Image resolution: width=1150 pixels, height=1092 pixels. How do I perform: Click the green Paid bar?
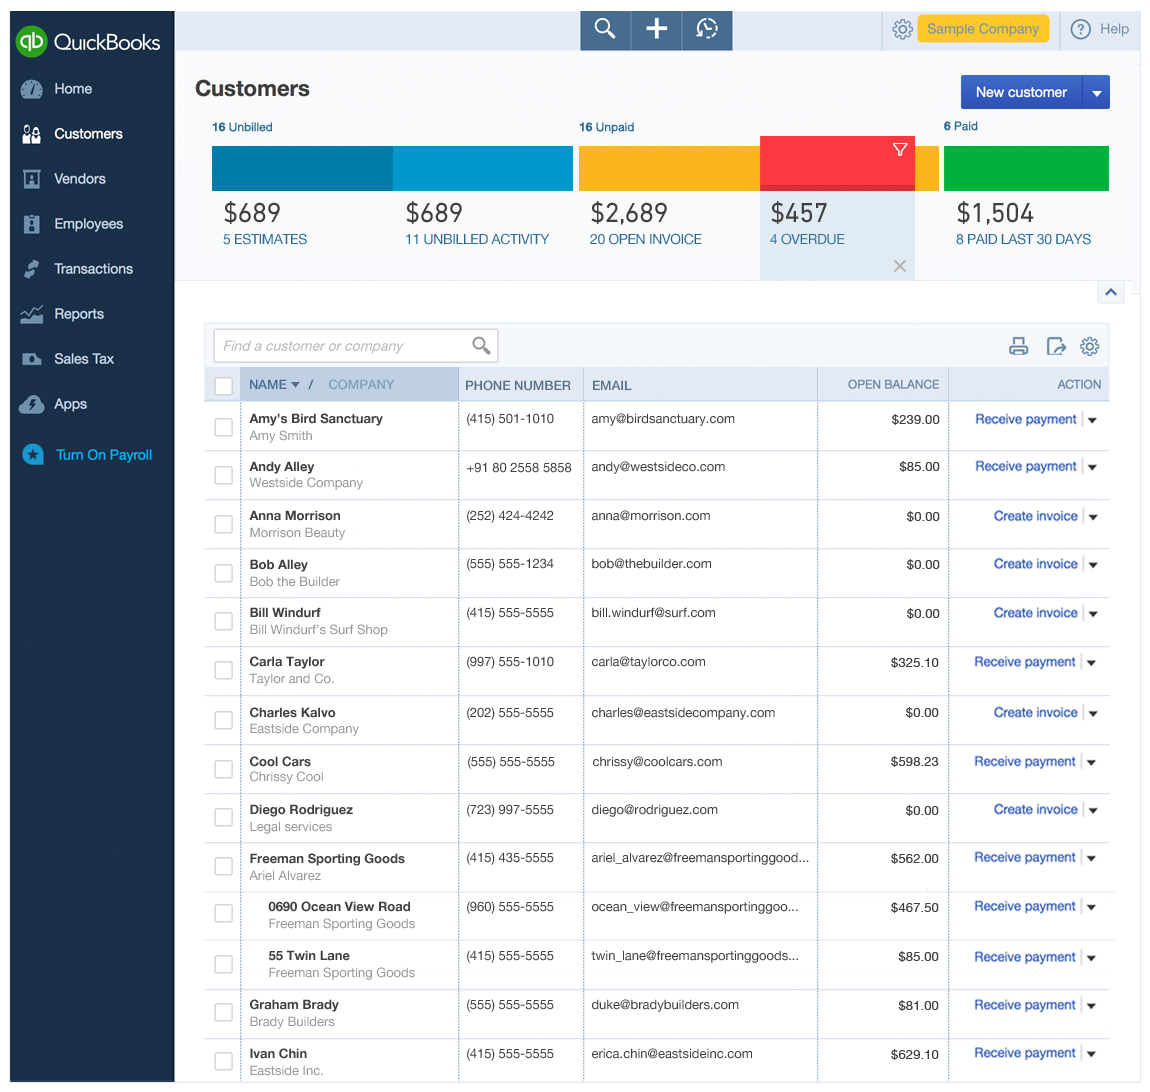pyautogui.click(x=1026, y=169)
